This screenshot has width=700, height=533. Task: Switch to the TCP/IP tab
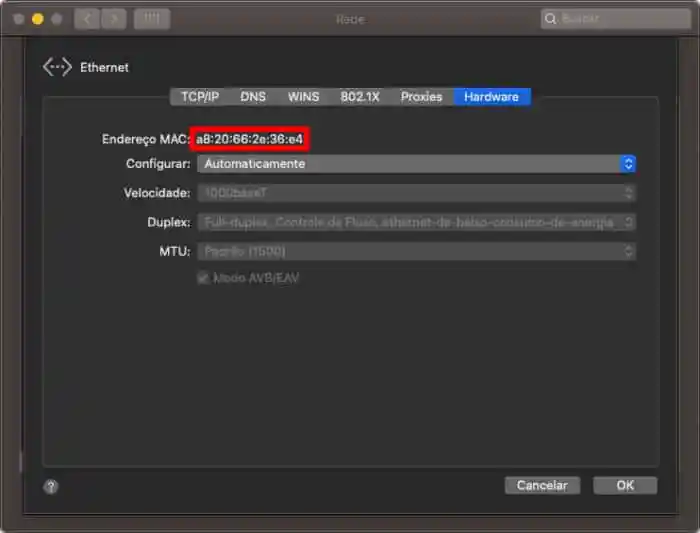[x=200, y=96]
